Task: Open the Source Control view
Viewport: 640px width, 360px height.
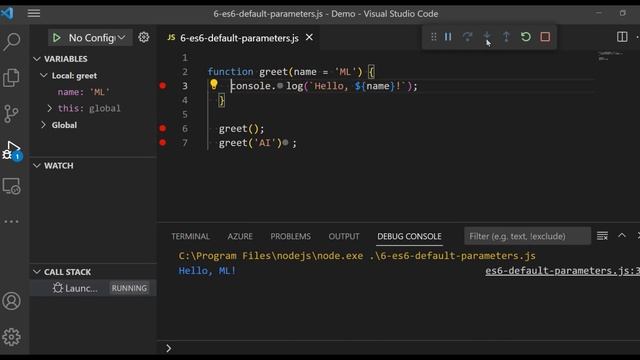Action: pos(11,113)
